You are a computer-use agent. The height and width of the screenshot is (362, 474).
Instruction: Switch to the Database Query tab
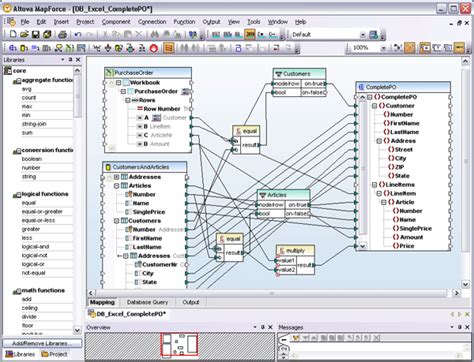[x=147, y=302]
